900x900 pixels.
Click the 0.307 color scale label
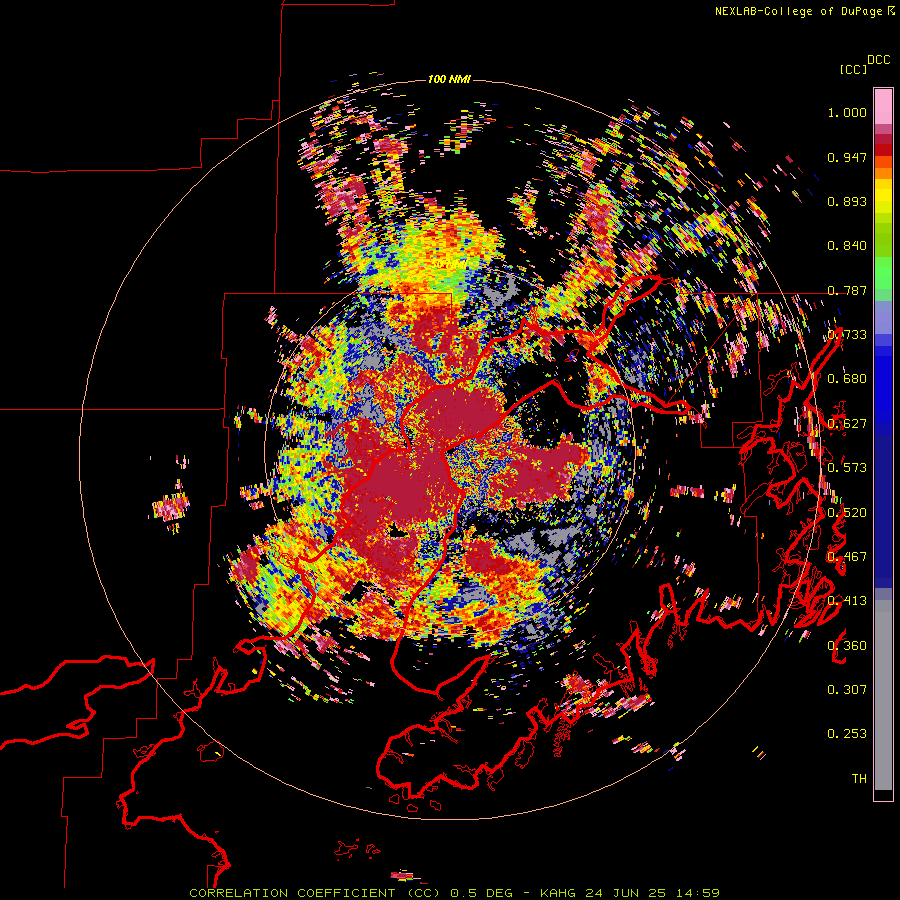click(x=847, y=690)
